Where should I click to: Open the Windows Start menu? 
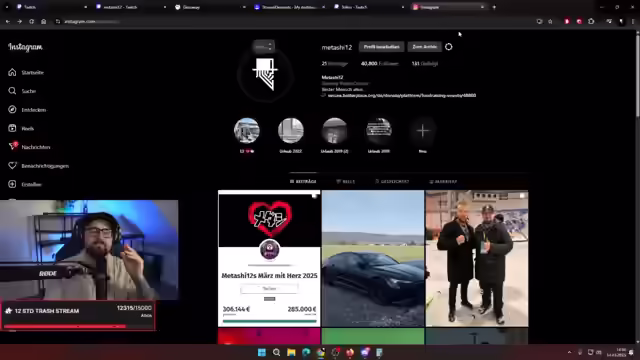click(x=262, y=352)
